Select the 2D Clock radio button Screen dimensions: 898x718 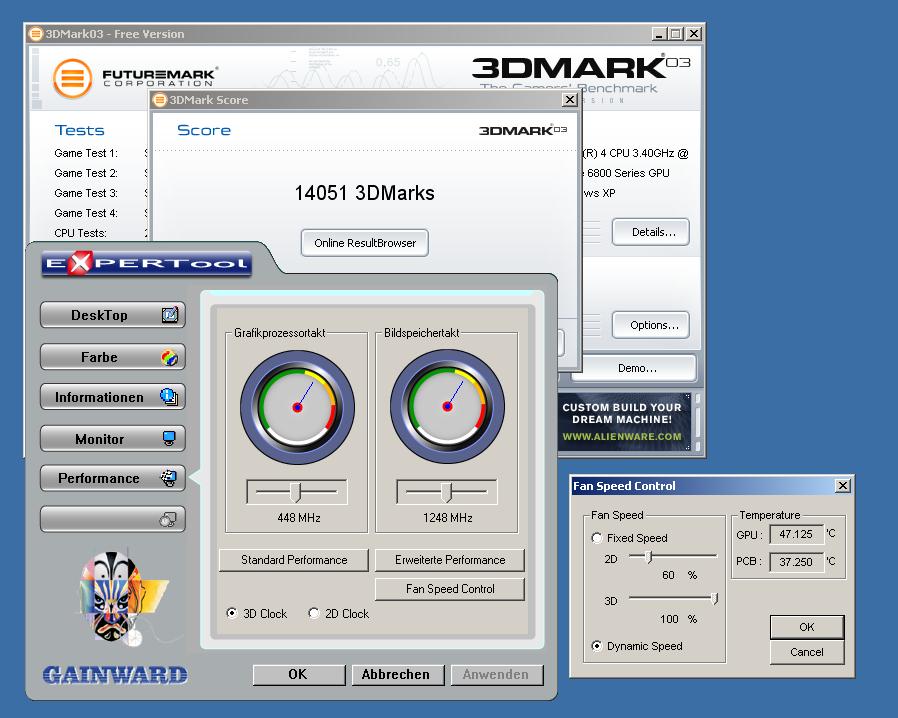pyautogui.click(x=314, y=613)
